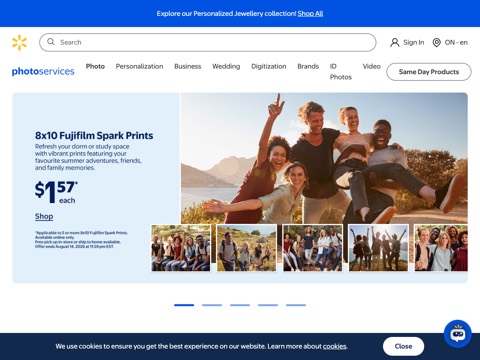
Task: Click thumbnail of silhouettes raising arms
Action: click(378, 248)
